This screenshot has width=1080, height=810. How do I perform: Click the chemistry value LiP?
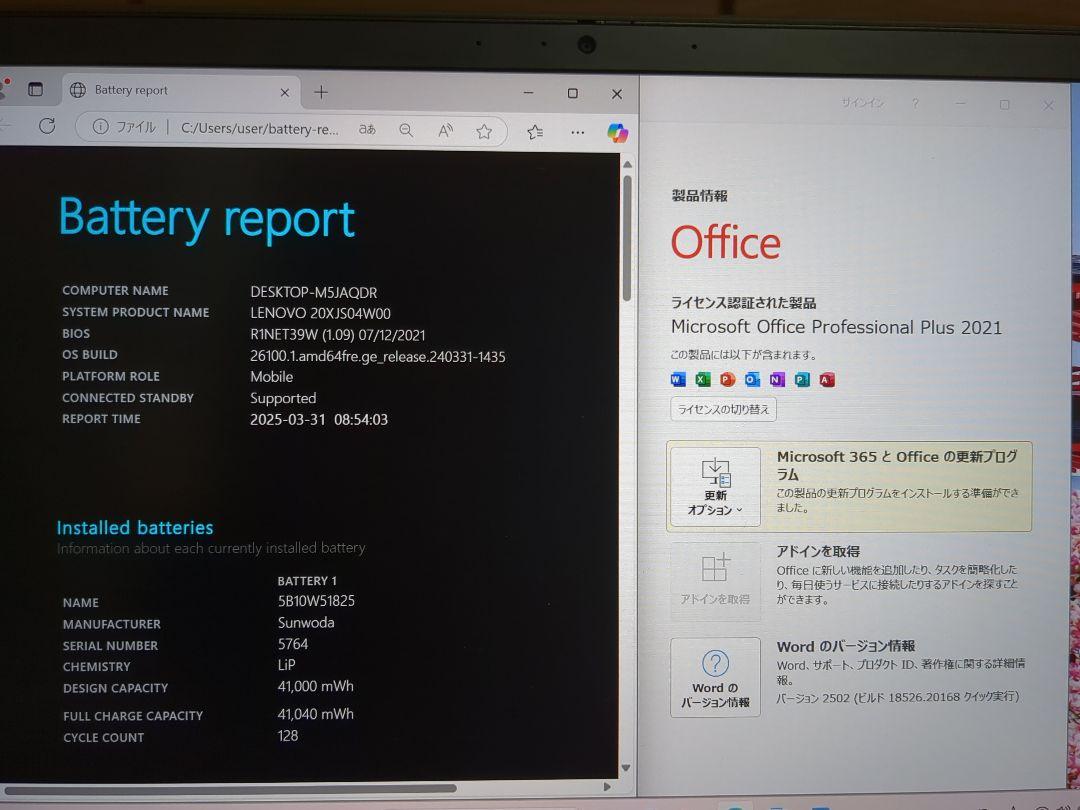click(287, 665)
